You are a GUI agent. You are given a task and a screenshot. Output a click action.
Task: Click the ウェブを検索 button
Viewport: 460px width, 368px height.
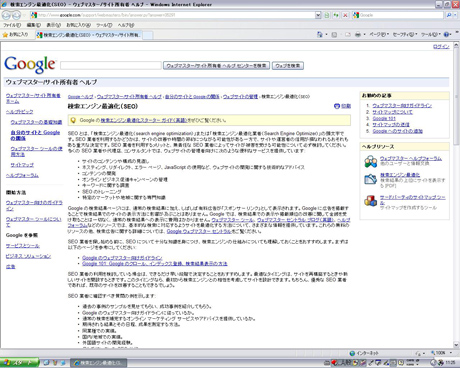point(288,66)
